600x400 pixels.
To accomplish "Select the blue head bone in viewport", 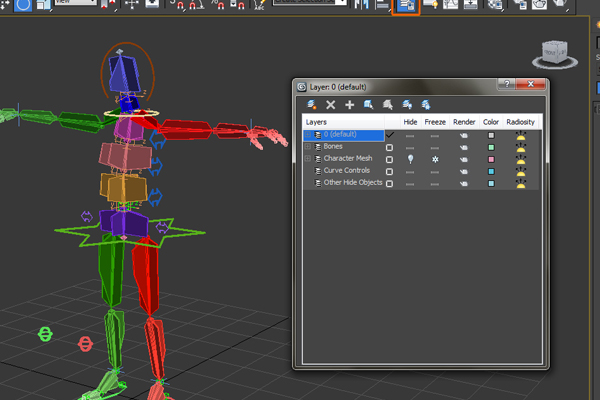I will (x=124, y=73).
